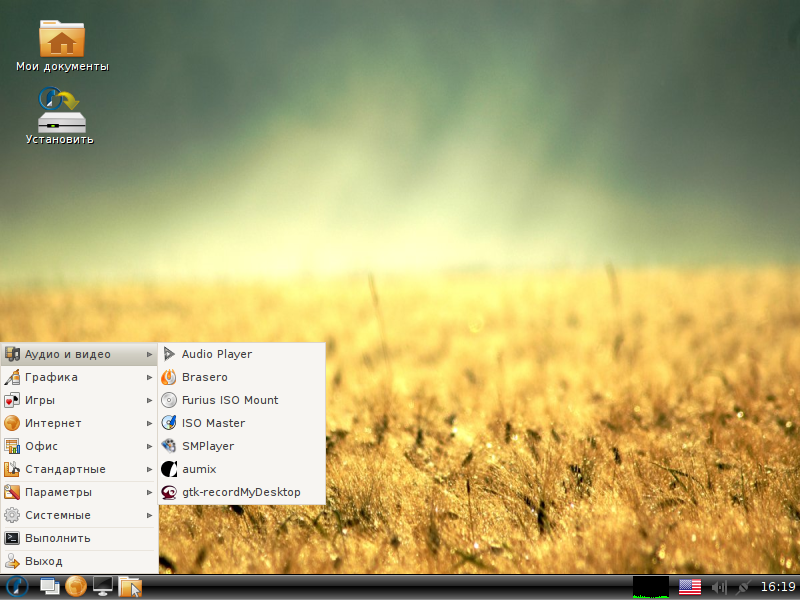Screen dimensions: 800x600
Task: Click the Выход logout icon
Action: (x=12, y=561)
